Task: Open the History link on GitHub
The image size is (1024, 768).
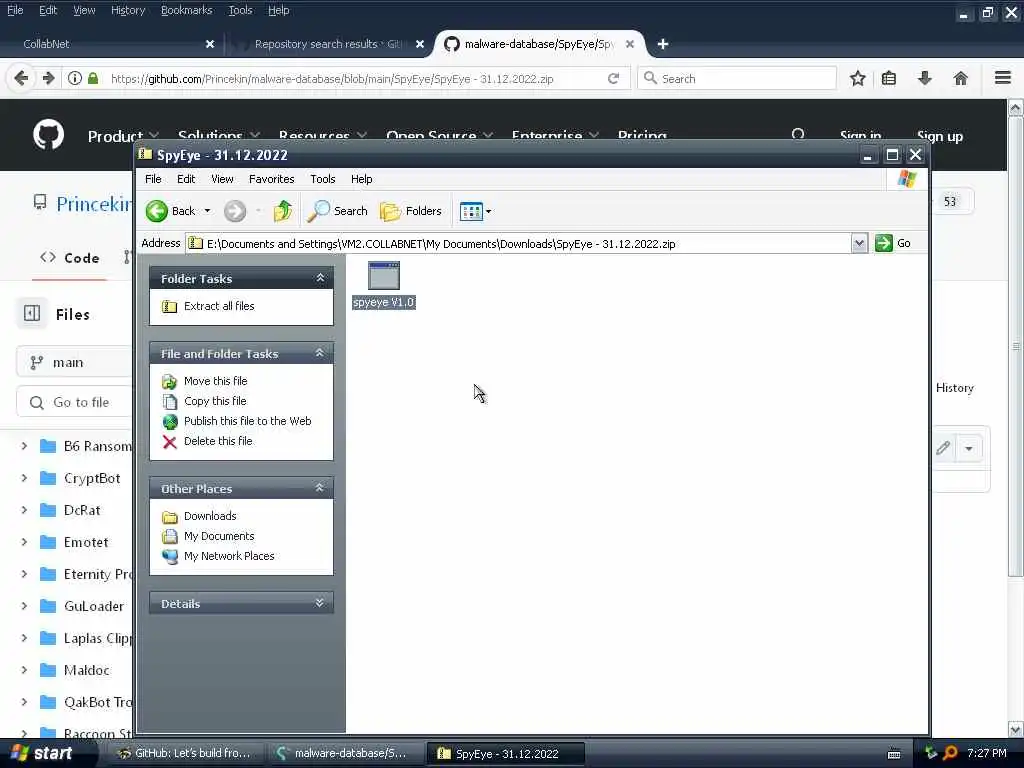Action: [x=954, y=388]
